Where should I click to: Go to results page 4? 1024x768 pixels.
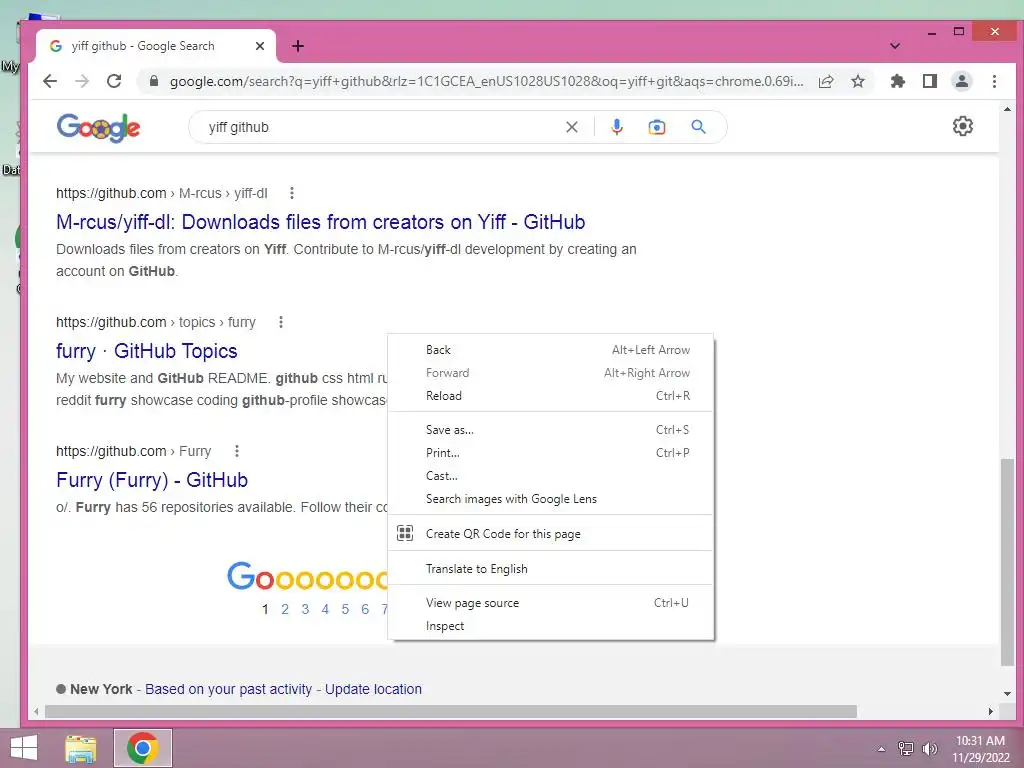click(325, 609)
